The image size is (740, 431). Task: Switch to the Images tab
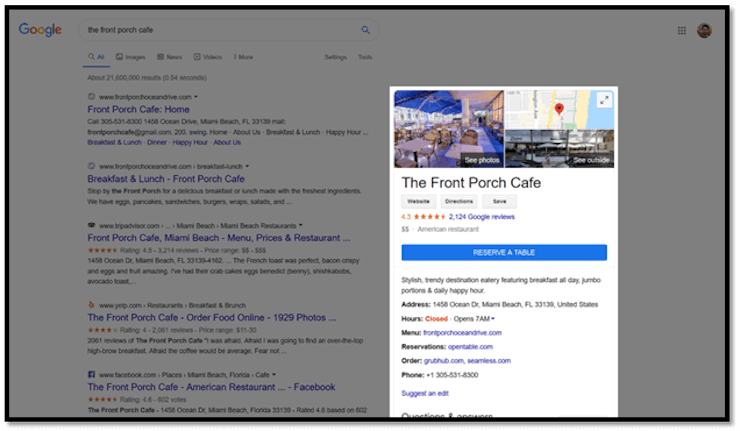point(131,57)
